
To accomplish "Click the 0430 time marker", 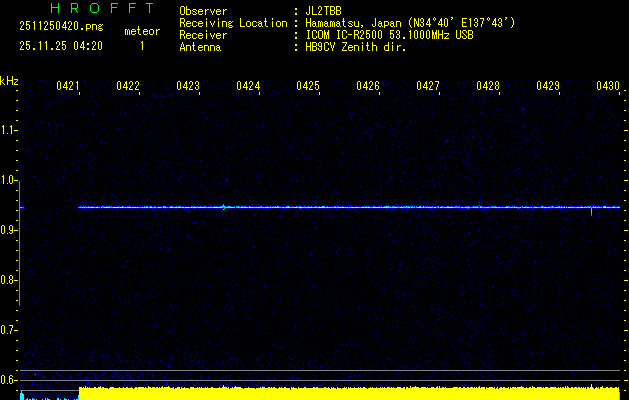I will click(x=607, y=87).
